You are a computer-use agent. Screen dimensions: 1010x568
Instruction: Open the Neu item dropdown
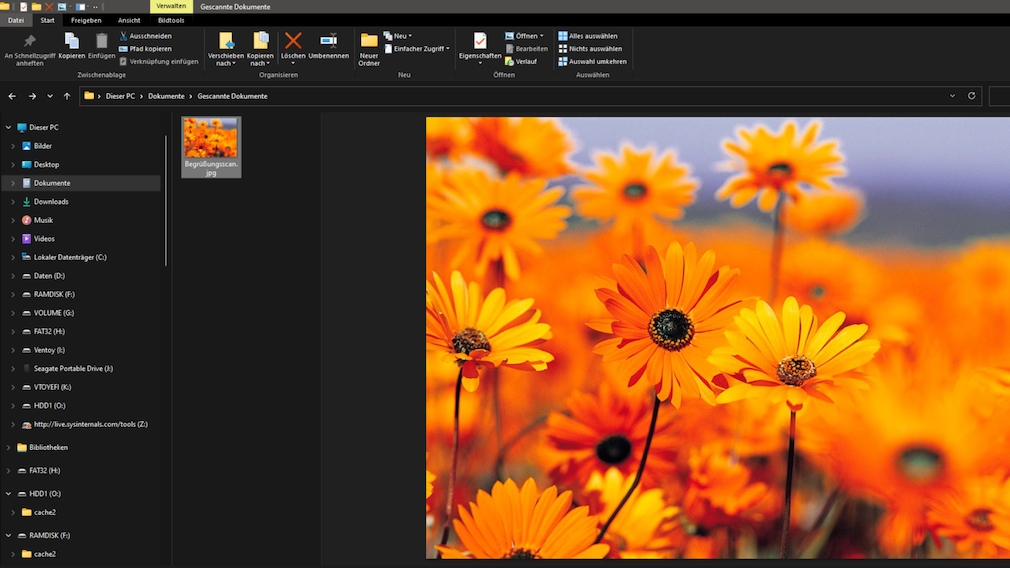[398, 36]
